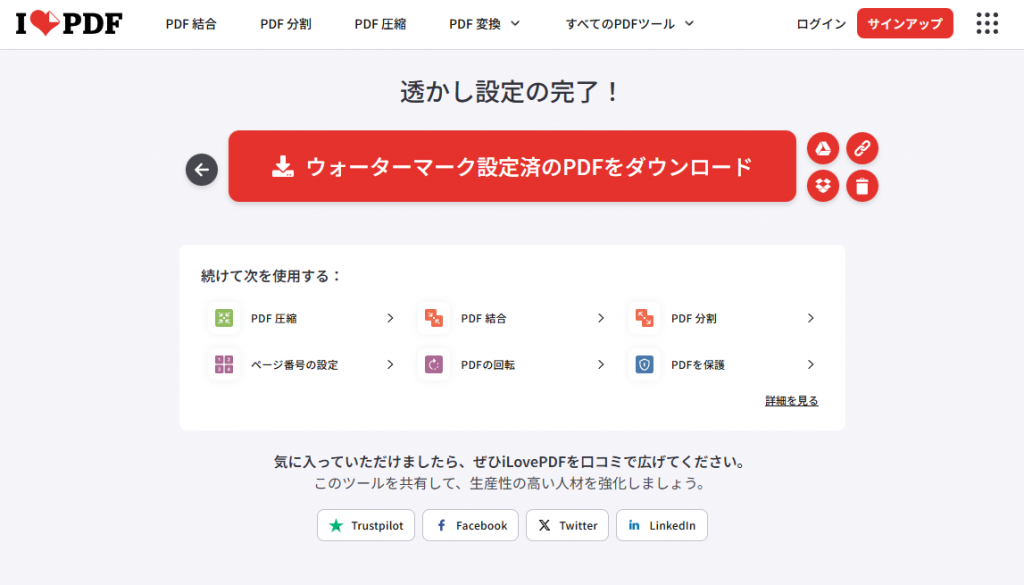The image size is (1024, 585).
Task: Expand the PDF変換 dropdown menu
Action: (484, 23)
